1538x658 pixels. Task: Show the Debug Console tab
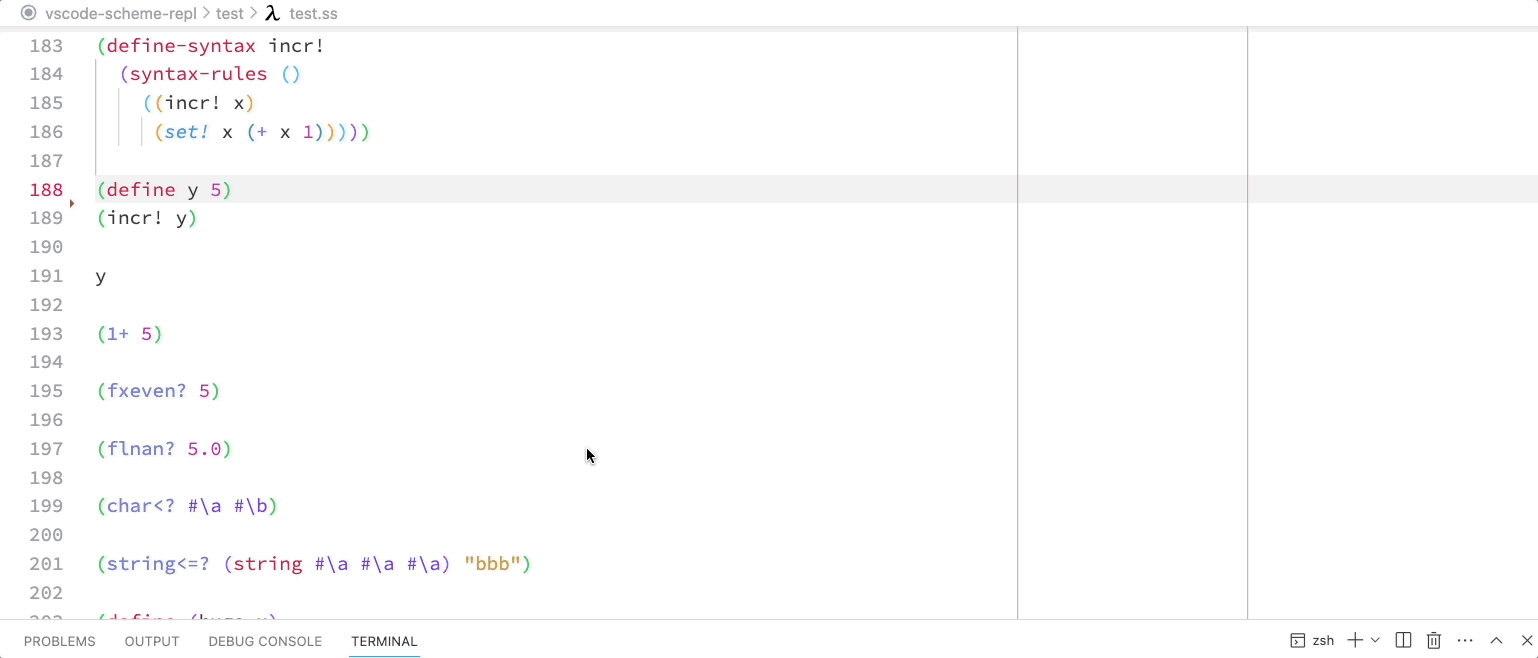coord(265,642)
